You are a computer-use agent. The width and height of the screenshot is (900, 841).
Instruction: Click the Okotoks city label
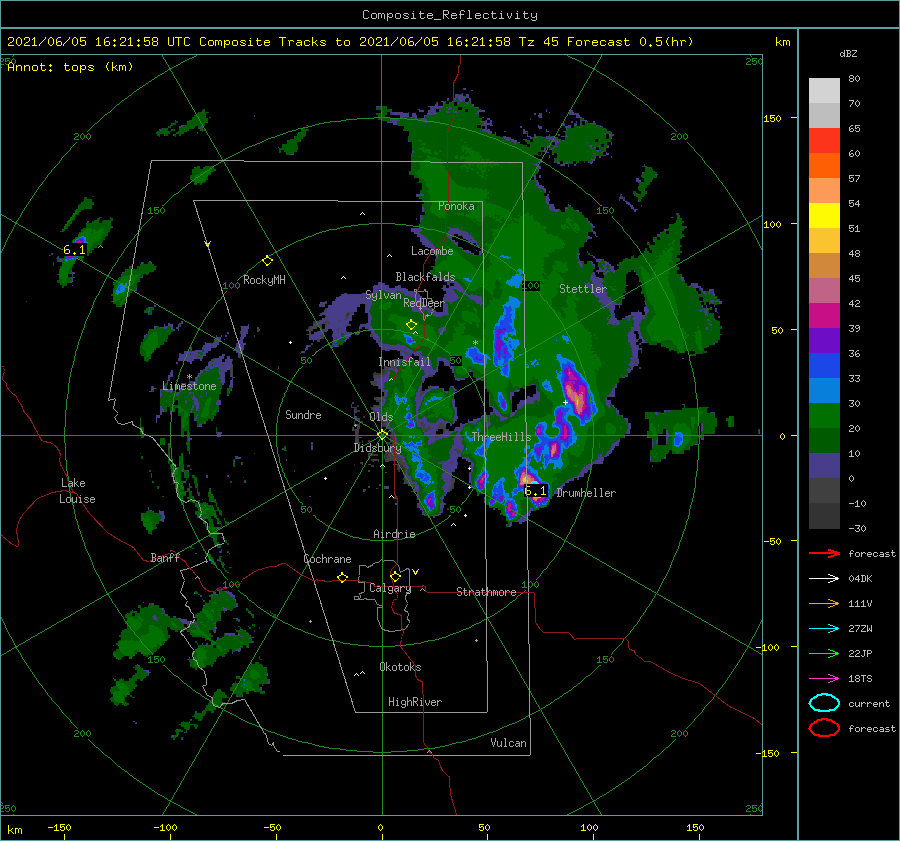[400, 667]
